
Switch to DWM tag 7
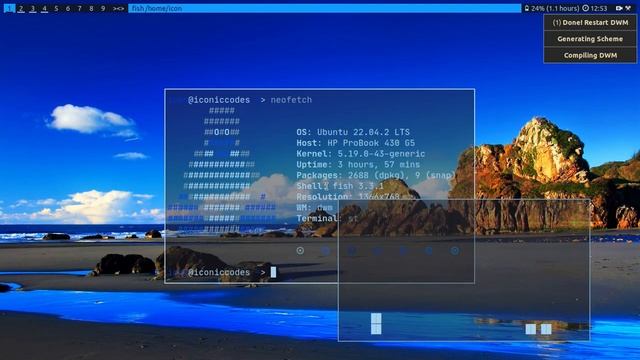[x=80, y=8]
